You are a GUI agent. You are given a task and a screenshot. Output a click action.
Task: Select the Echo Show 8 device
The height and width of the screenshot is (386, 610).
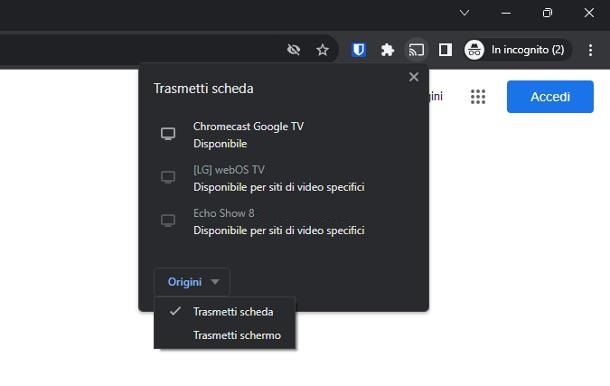284,221
